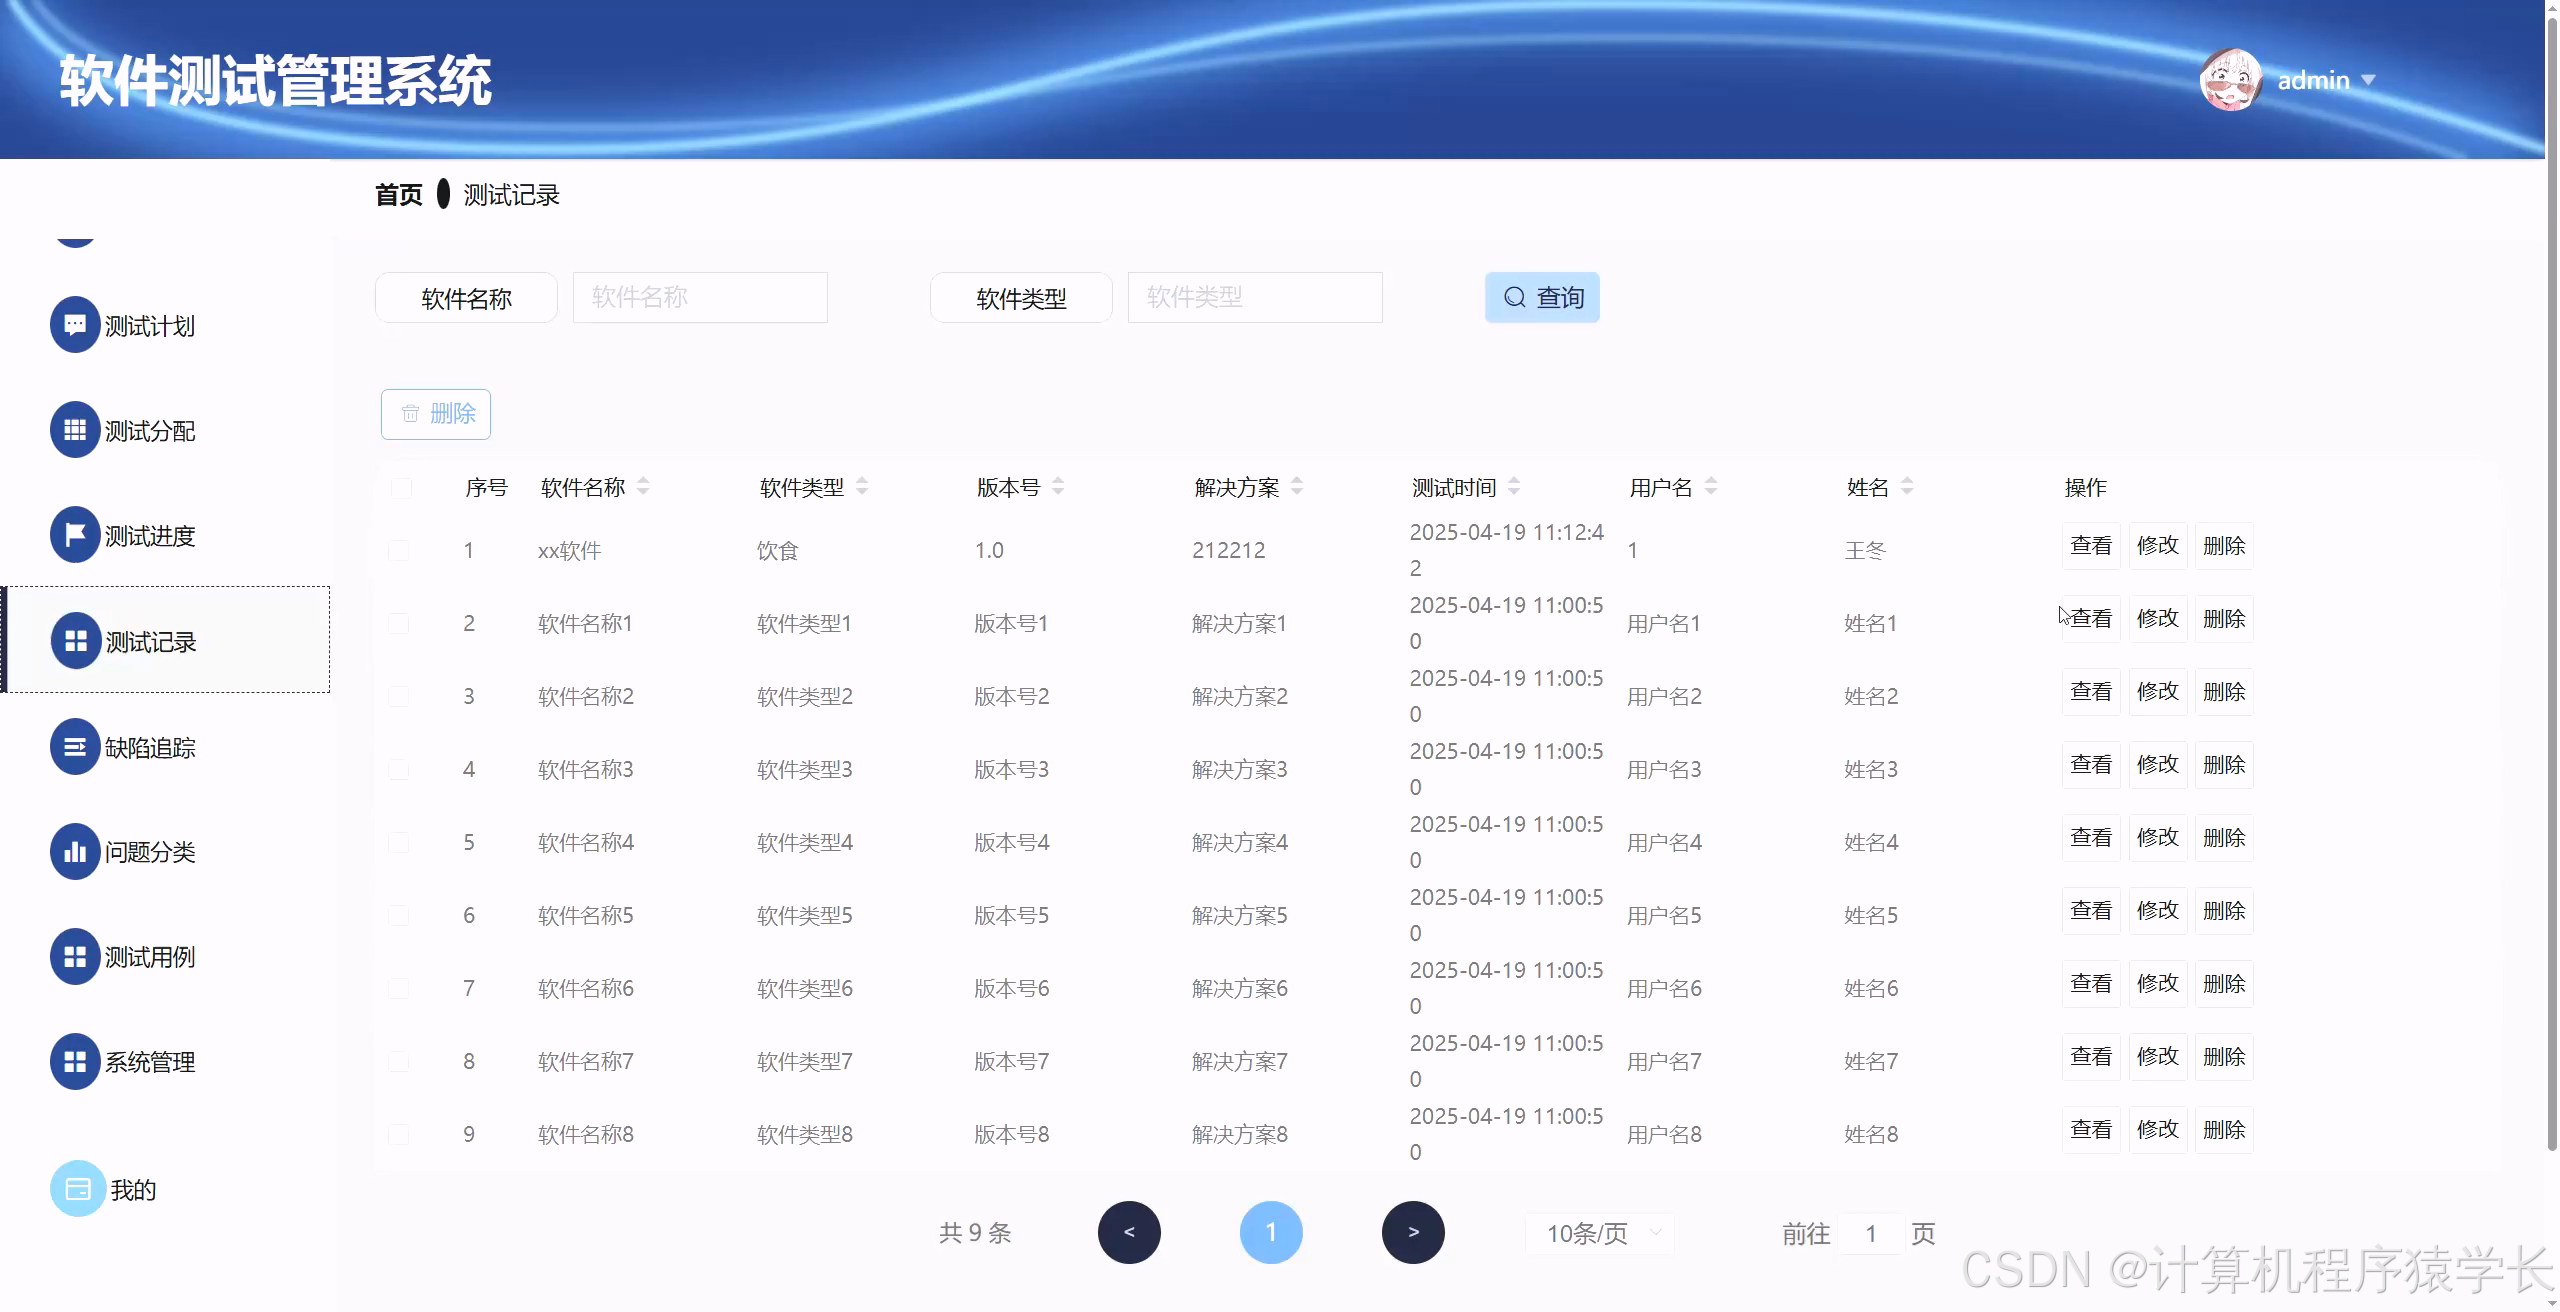
Task: Sort table by 姓名 column arrows
Action: pyautogui.click(x=1907, y=486)
